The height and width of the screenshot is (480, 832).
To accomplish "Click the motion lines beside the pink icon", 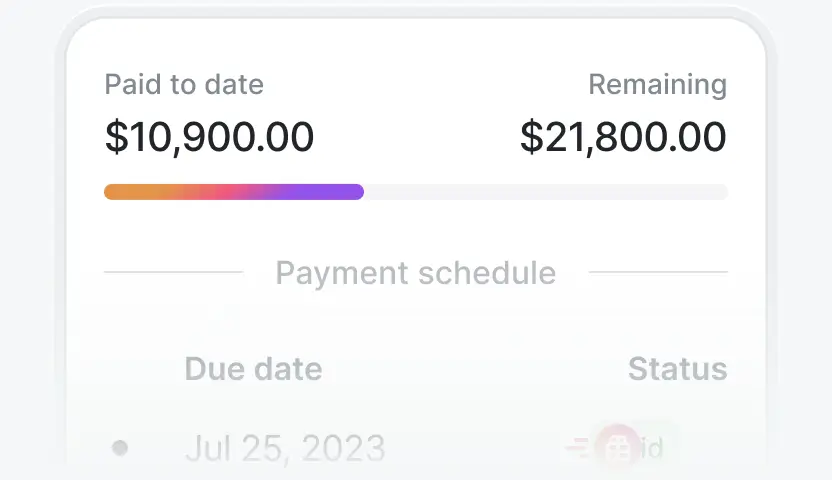I will pyautogui.click(x=577, y=447).
